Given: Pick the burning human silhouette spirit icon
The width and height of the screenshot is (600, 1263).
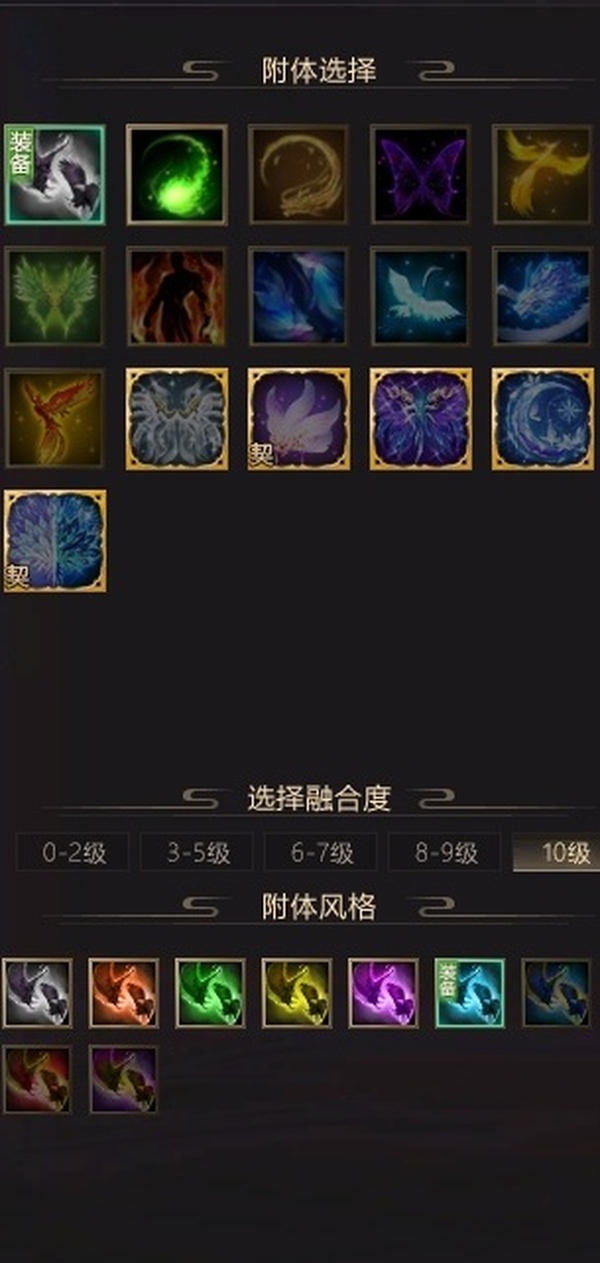Looking at the screenshot, I should pos(176,297).
